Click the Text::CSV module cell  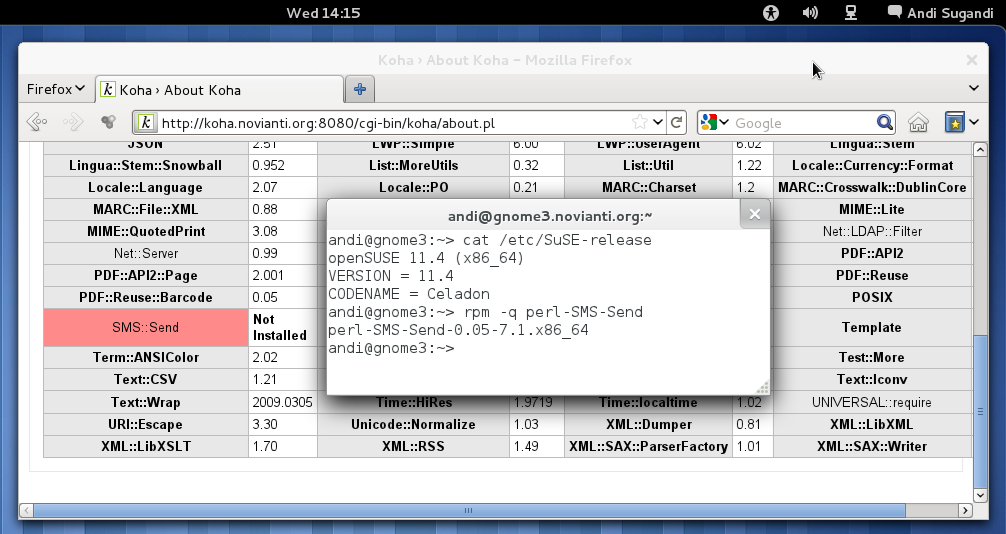(146, 379)
